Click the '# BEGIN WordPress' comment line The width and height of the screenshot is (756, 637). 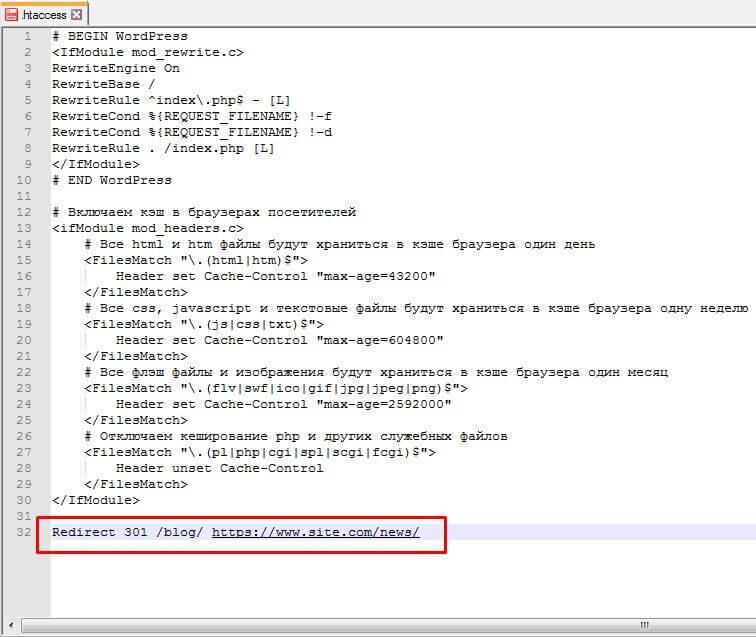tap(120, 36)
